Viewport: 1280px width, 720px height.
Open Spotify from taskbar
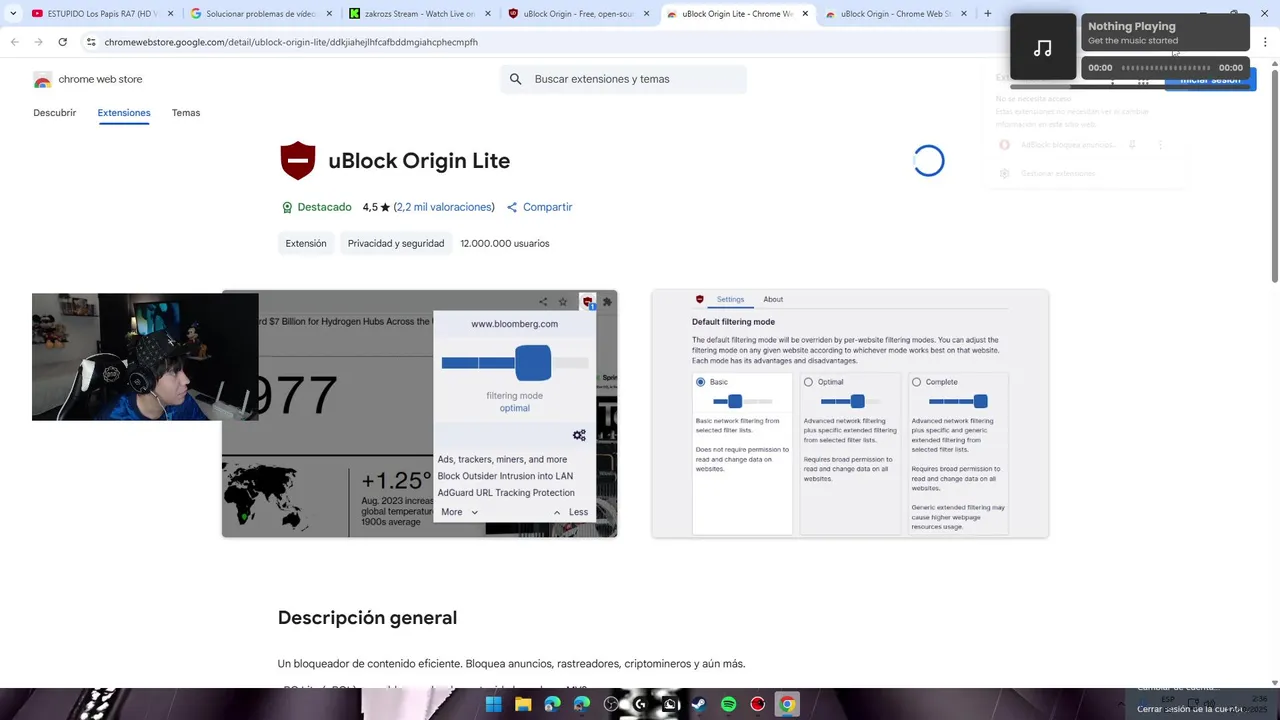(729, 705)
